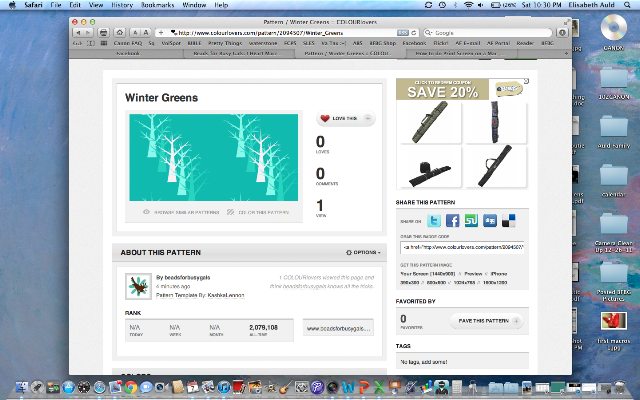
Task: Launch Excel from the Dock
Action: [379, 387]
